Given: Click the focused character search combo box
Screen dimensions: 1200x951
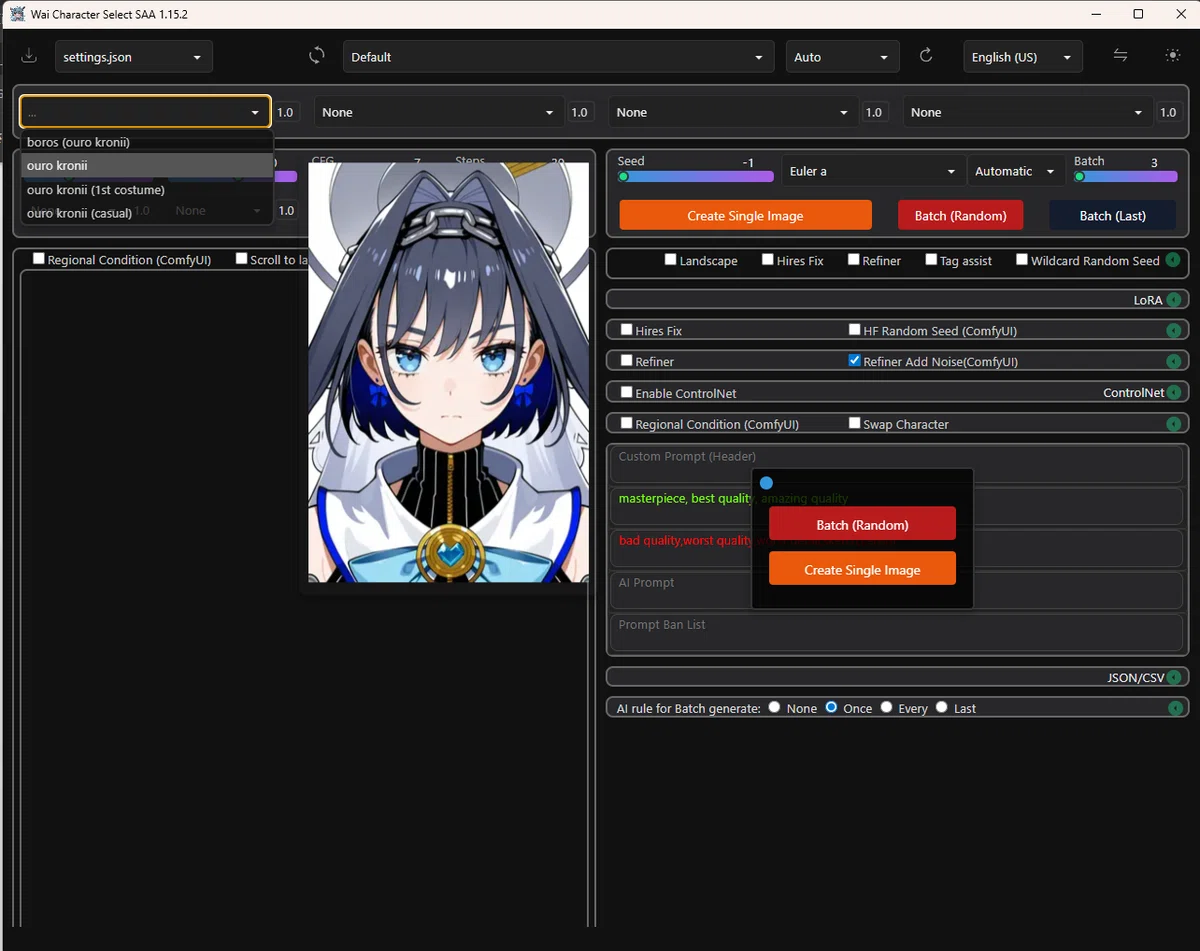Looking at the screenshot, I should 145,112.
